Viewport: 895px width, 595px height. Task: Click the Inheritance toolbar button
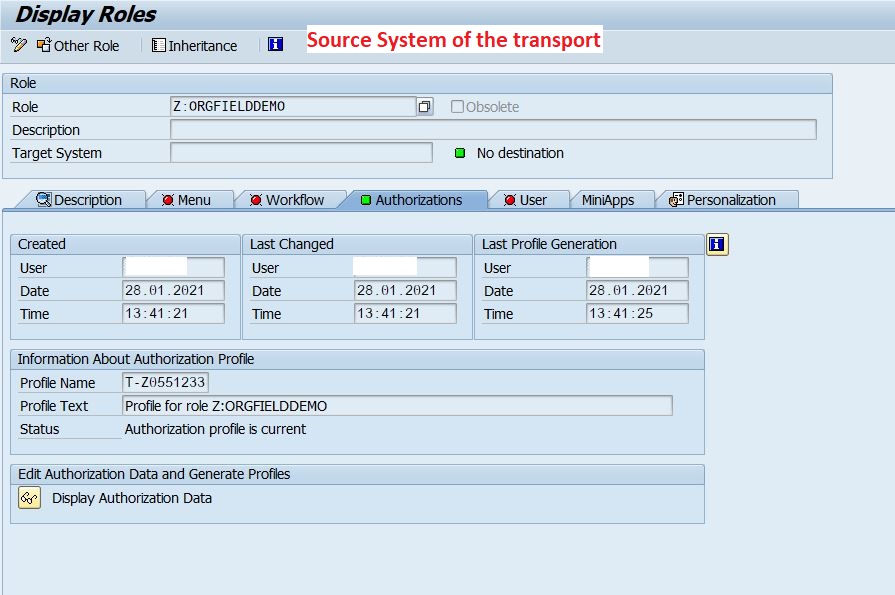coord(195,46)
